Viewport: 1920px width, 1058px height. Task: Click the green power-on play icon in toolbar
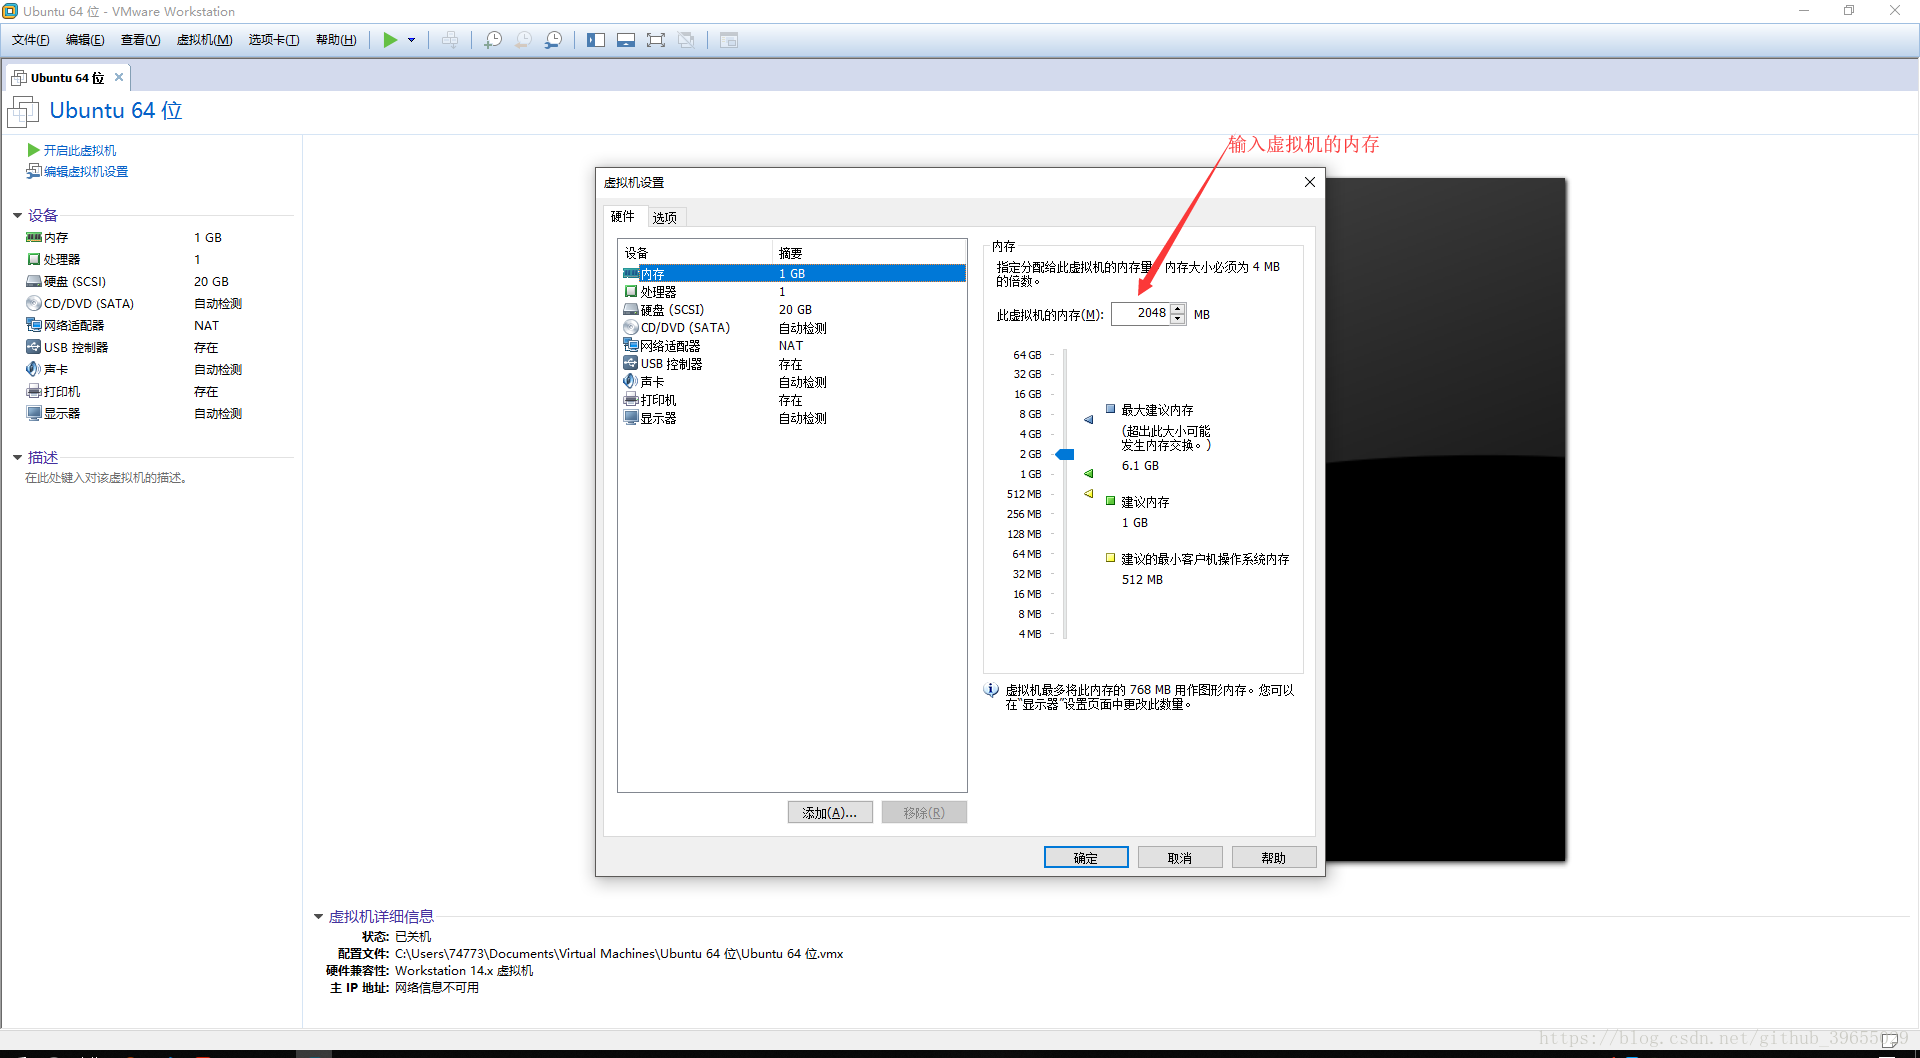point(390,40)
